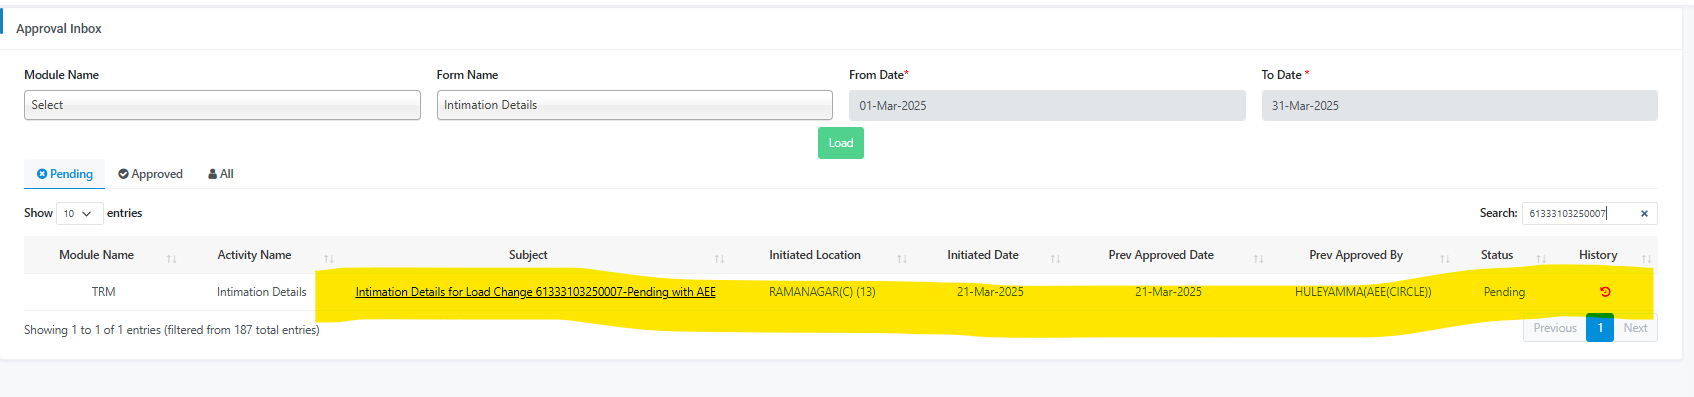
Task: Click the Approval Inbox heading
Action: tap(59, 29)
